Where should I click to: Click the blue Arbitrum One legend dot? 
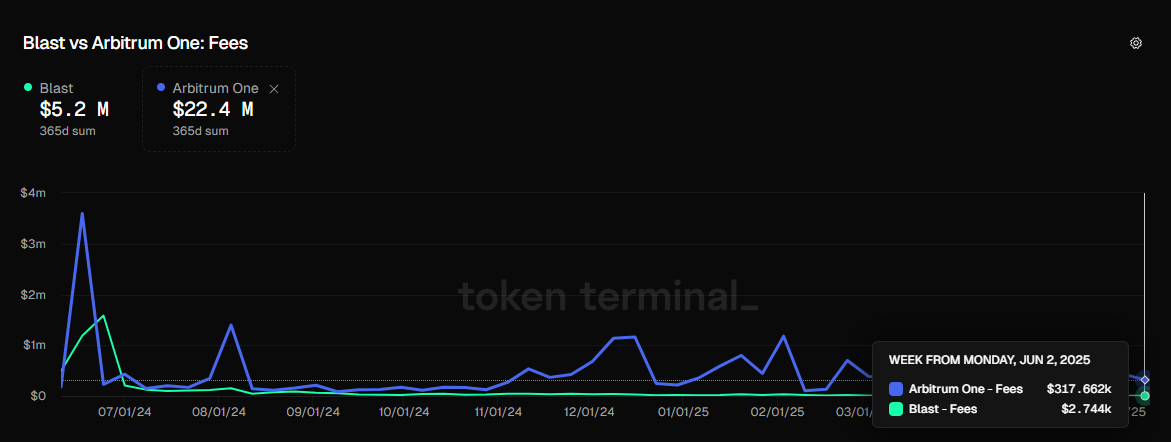(x=162, y=88)
